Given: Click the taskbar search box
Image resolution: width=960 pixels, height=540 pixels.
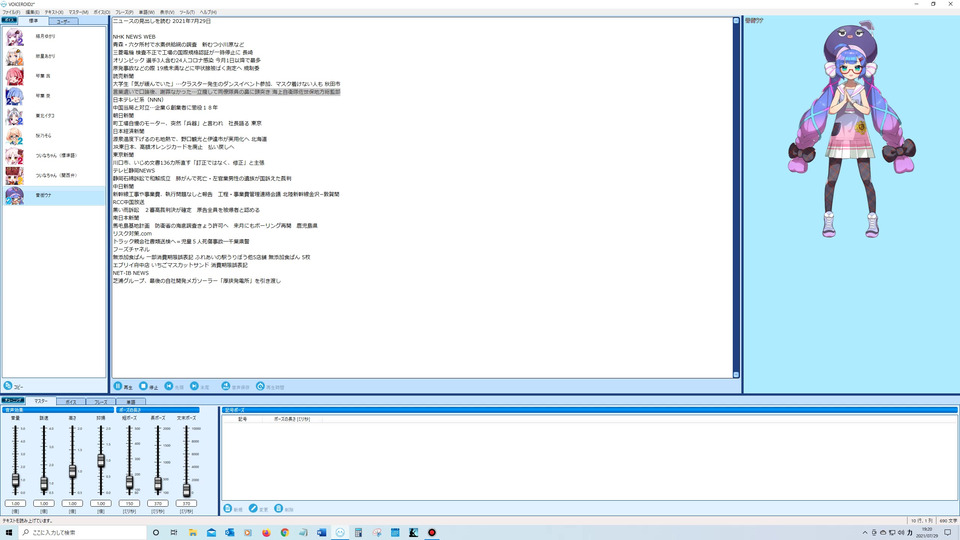Looking at the screenshot, I should 84,533.
